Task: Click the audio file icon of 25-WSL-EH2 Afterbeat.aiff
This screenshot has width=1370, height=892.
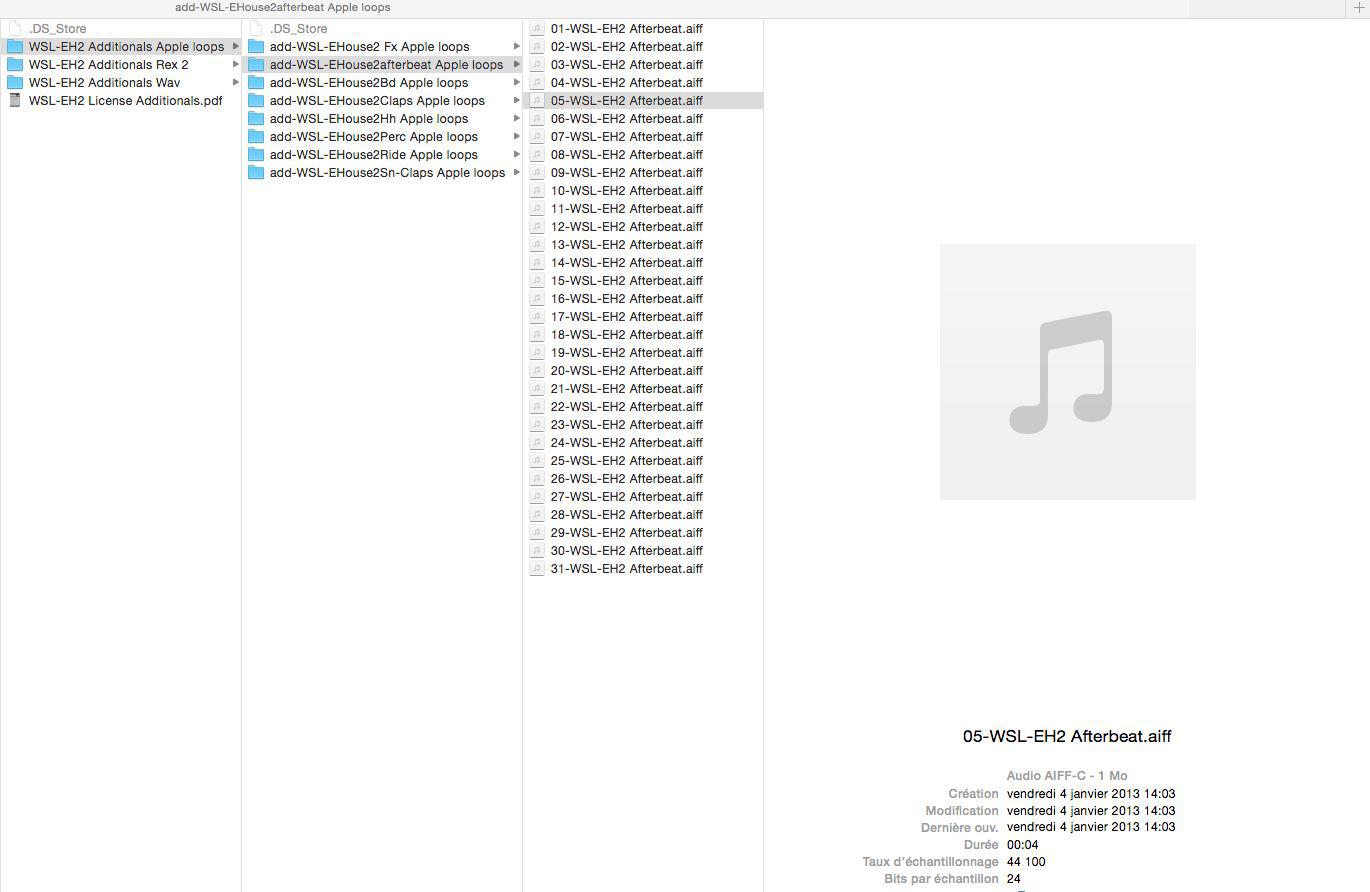Action: point(537,461)
